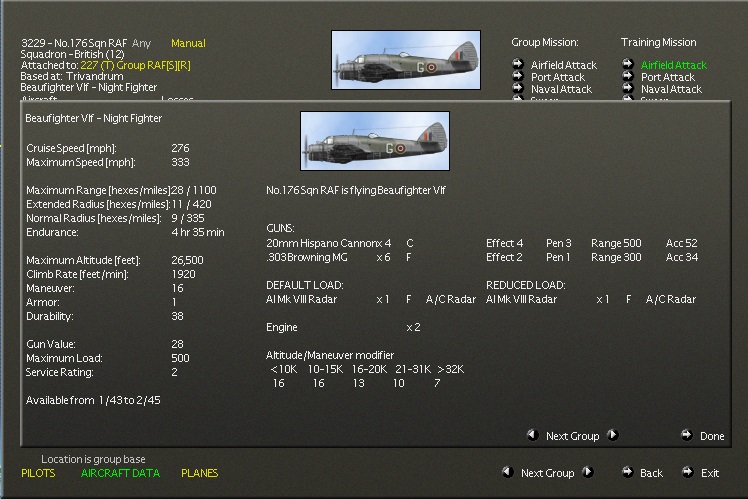Click the 'Location is group base' message
The height and width of the screenshot is (499, 748).
pos(93,459)
